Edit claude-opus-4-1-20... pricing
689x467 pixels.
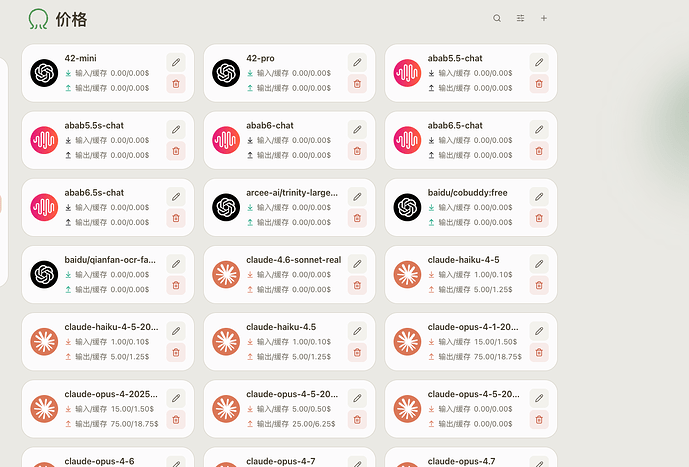click(x=539, y=331)
